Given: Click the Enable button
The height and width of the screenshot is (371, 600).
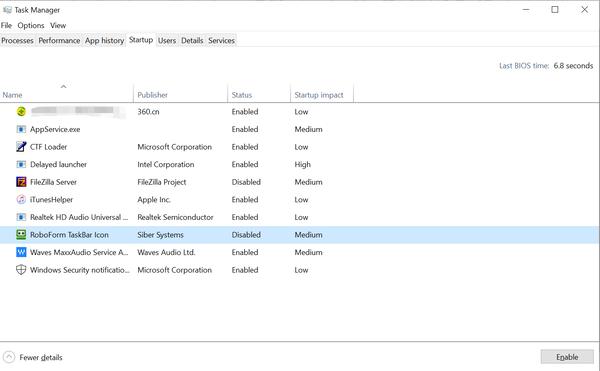Looking at the screenshot, I should click(567, 357).
